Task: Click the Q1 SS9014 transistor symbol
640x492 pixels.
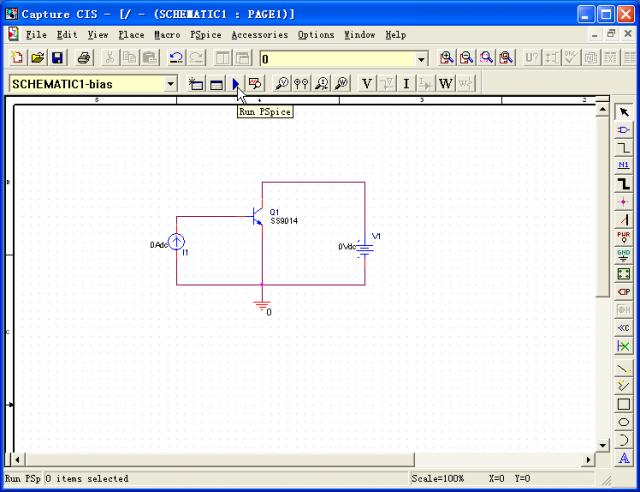Action: (258, 216)
